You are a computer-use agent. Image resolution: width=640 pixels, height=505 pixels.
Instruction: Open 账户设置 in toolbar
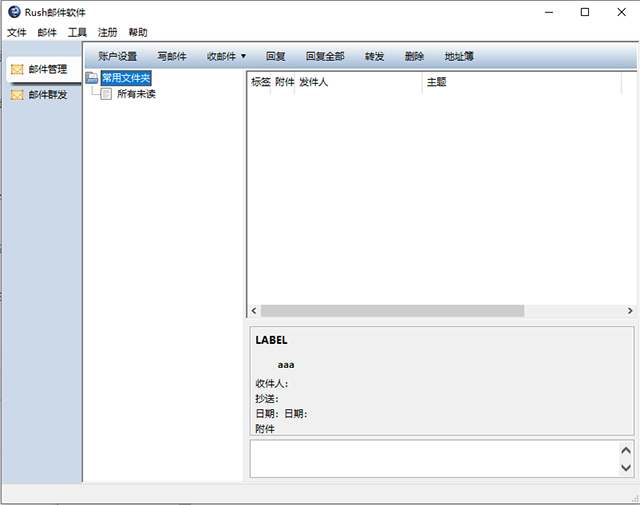click(118, 56)
